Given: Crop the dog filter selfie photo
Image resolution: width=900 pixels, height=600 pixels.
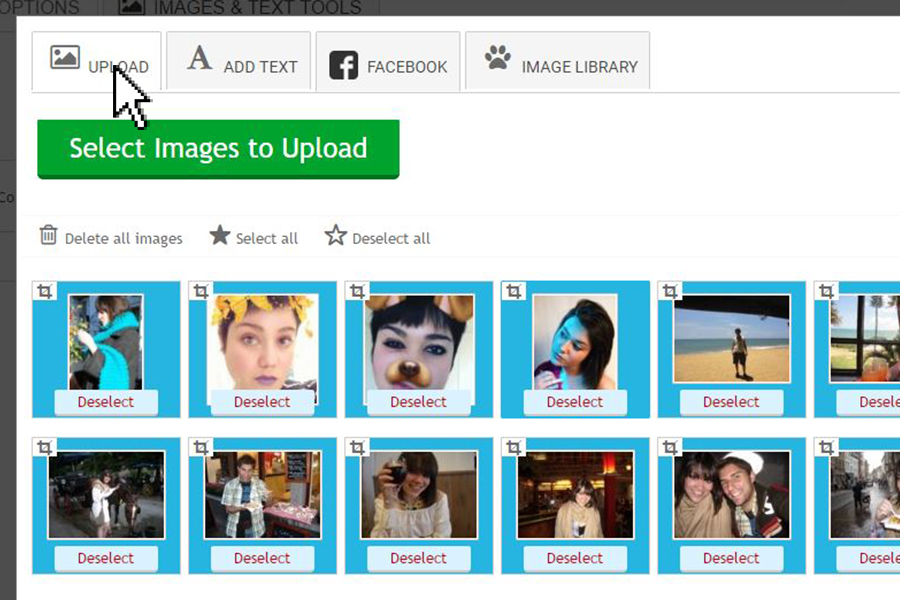Looking at the screenshot, I should 357,292.
